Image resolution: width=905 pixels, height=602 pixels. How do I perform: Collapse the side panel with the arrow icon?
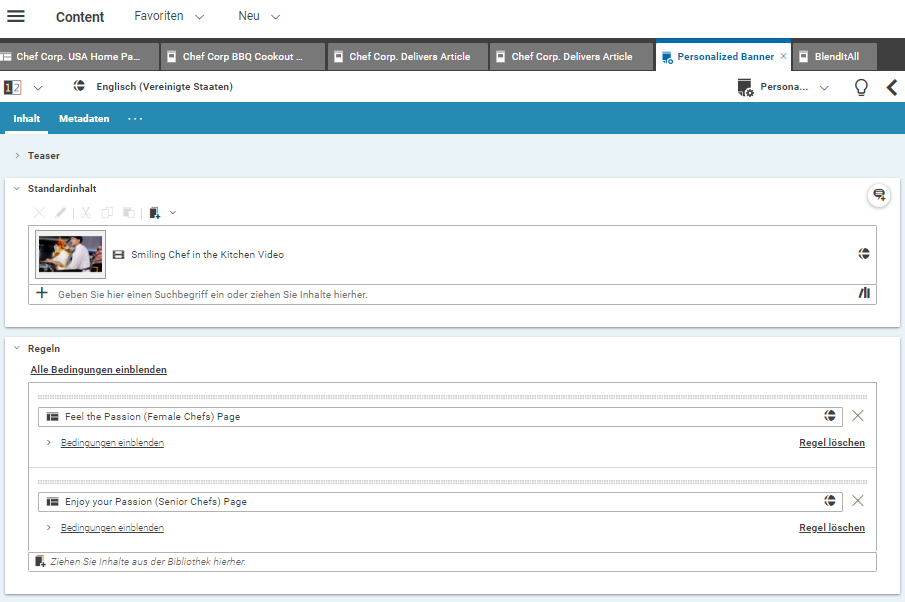pyautogui.click(x=892, y=87)
